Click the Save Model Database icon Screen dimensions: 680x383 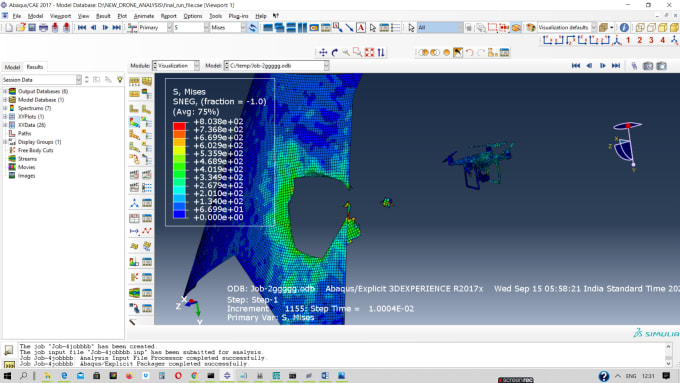[32, 28]
